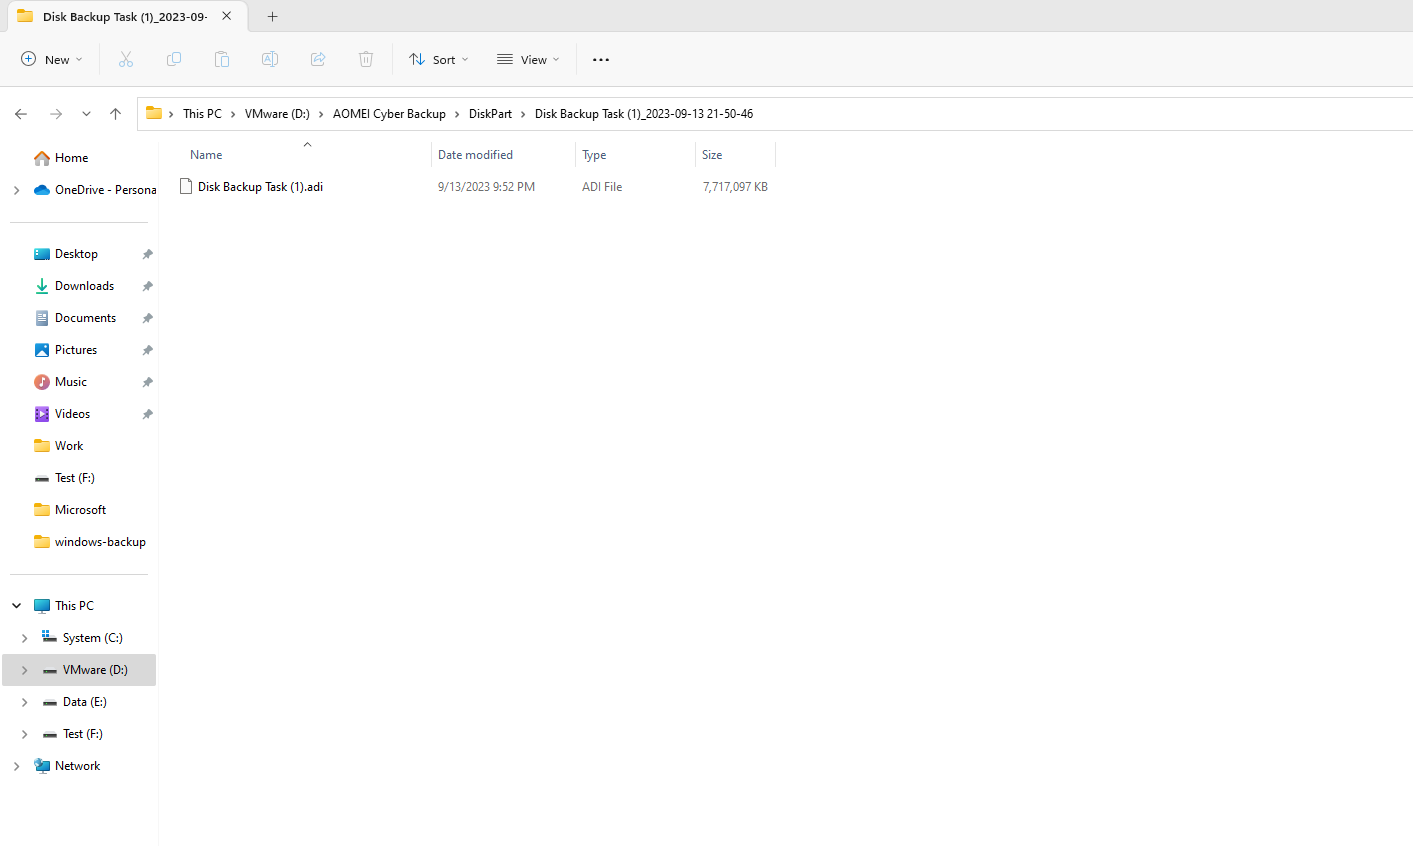The image size is (1413, 846).
Task: Go back with the left arrow
Action: (21, 114)
